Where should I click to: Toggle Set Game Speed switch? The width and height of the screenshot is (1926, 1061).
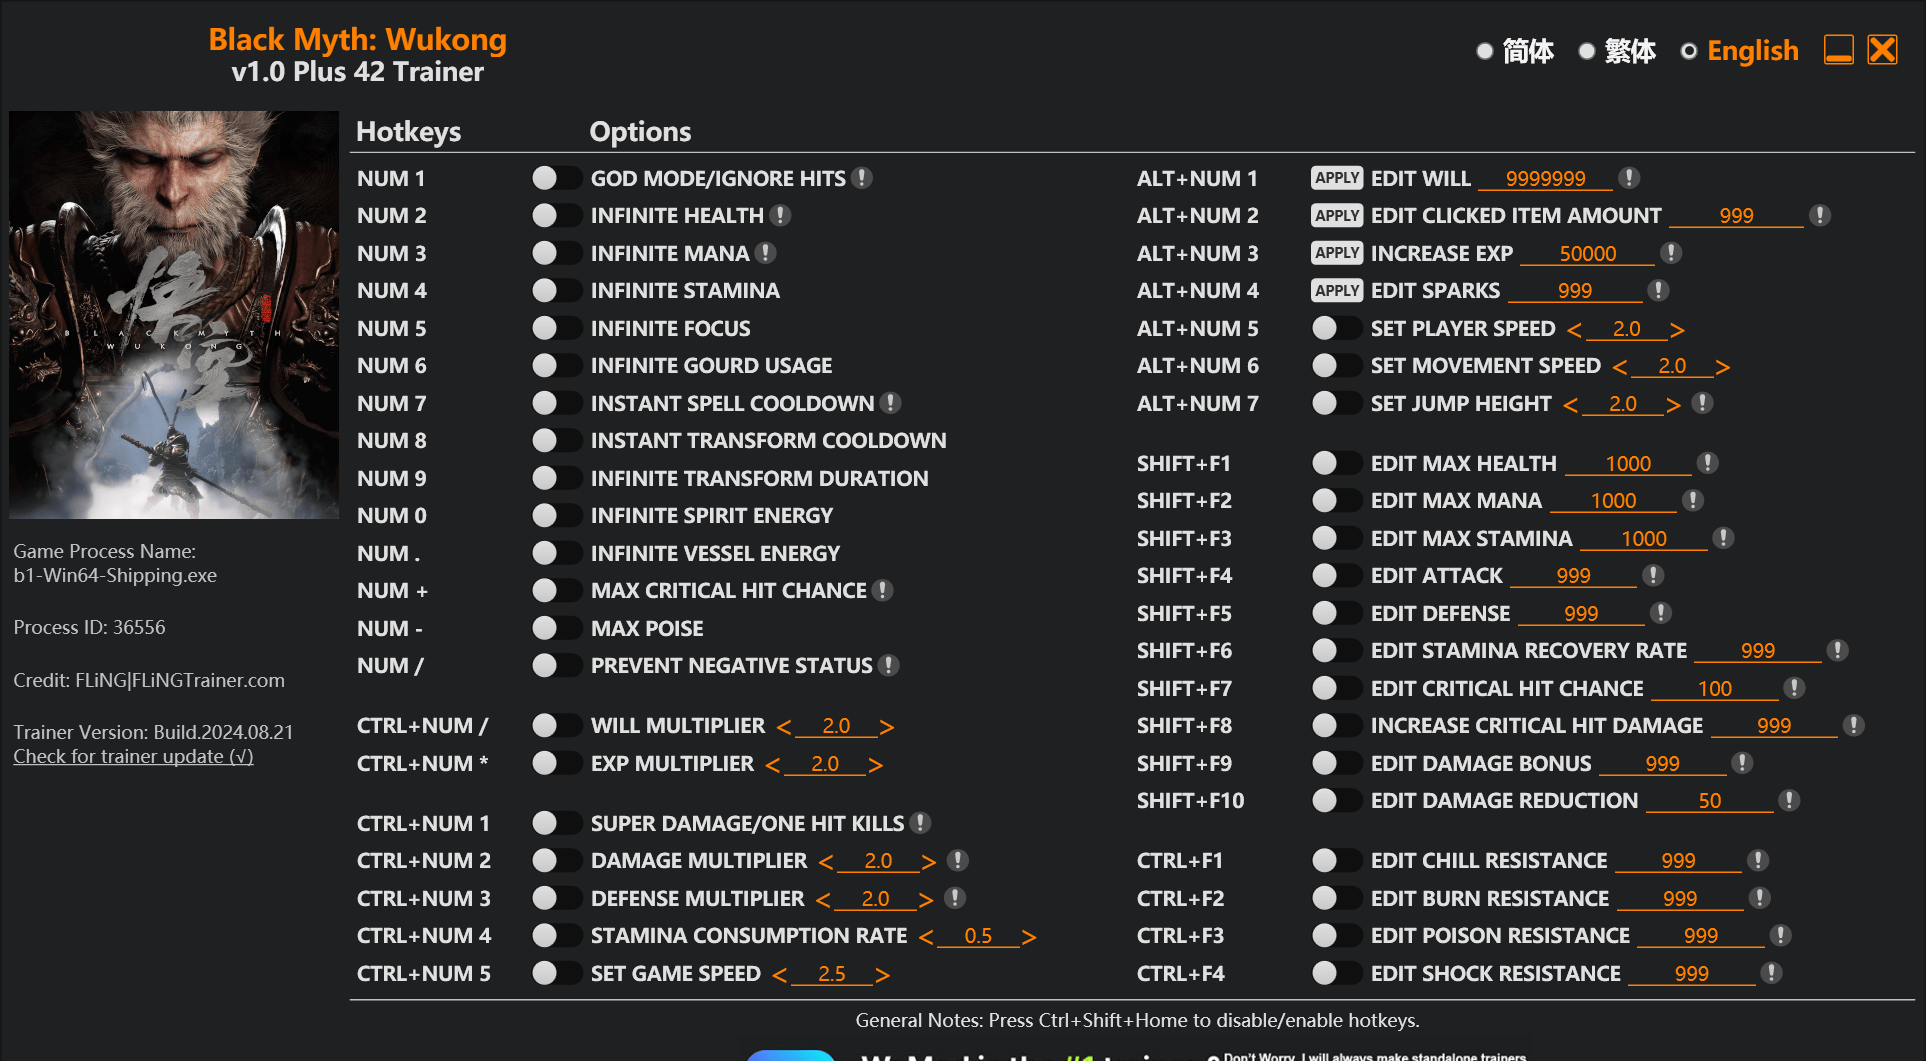556,973
